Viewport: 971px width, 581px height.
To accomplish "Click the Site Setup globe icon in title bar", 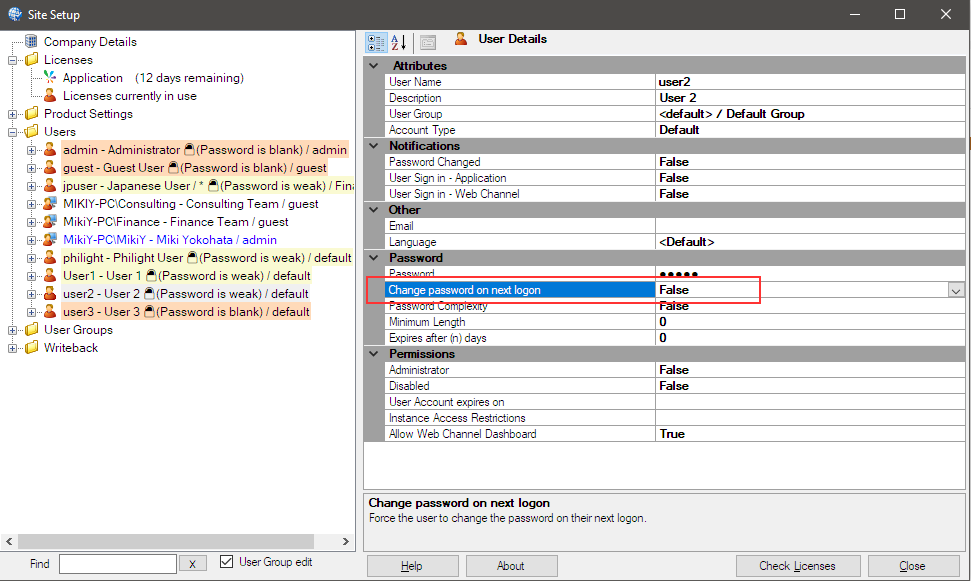I will [14, 14].
